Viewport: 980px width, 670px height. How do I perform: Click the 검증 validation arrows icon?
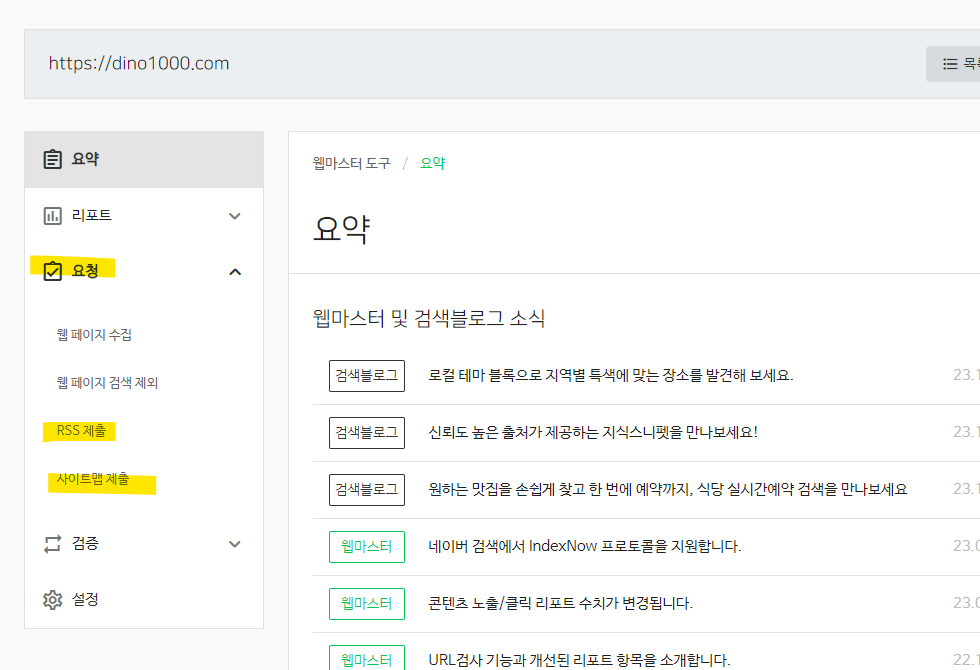pos(53,543)
